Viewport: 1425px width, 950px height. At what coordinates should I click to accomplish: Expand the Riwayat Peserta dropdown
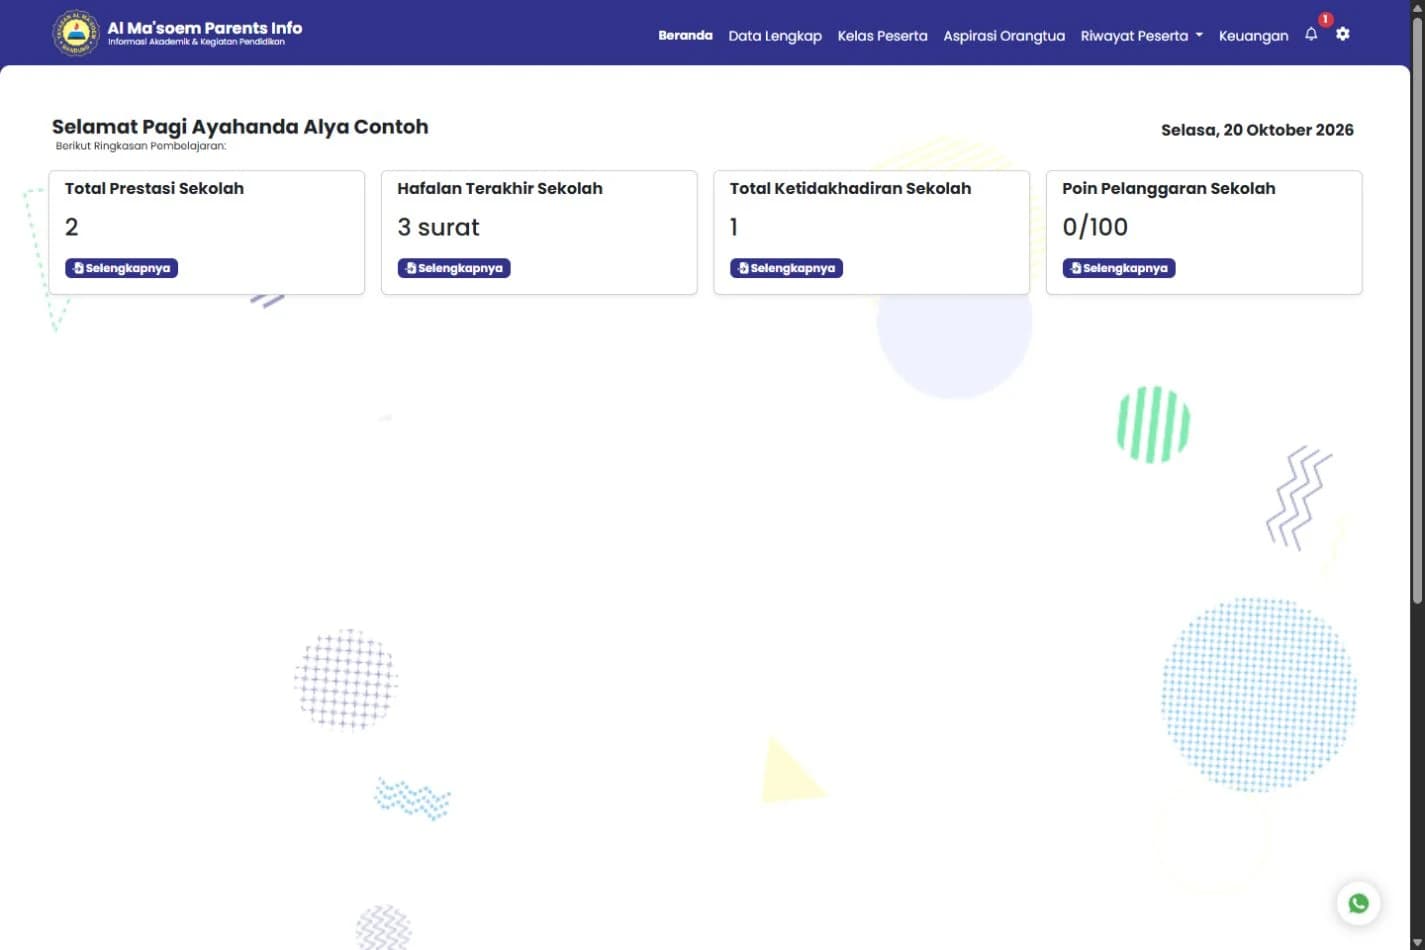click(1141, 36)
